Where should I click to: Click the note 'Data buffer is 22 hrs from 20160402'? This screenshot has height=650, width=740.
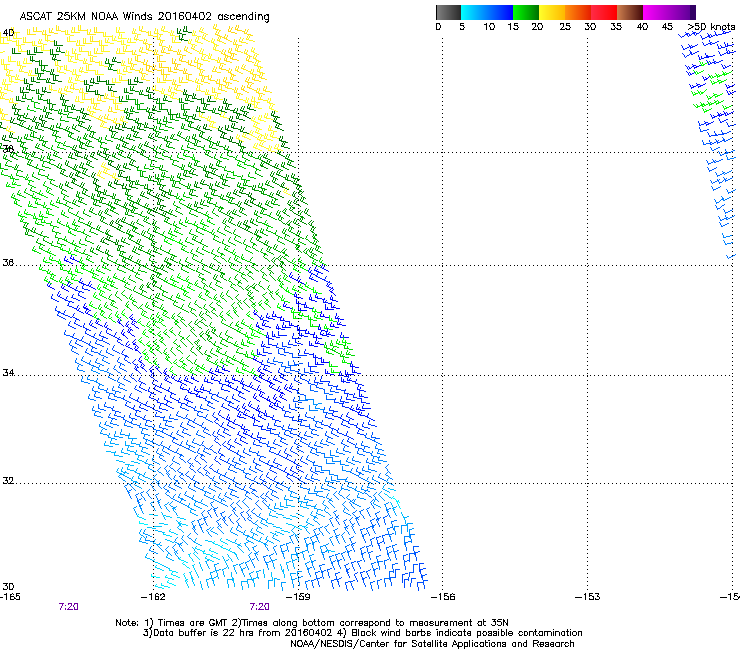point(243,633)
